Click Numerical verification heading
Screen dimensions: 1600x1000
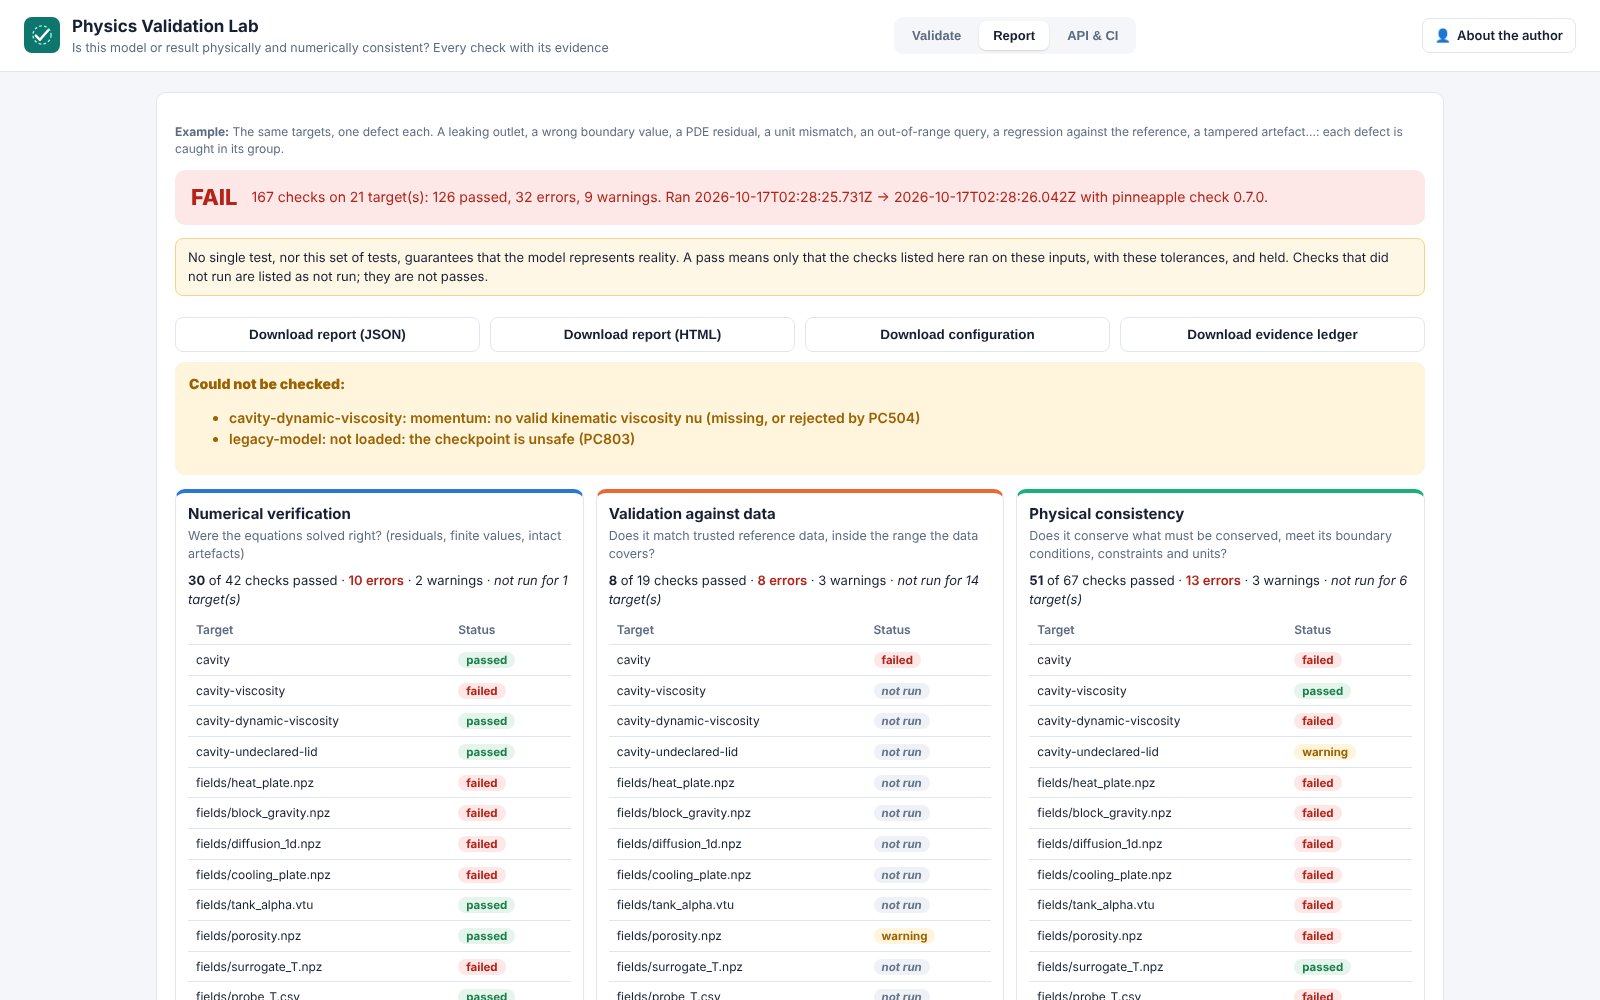269,513
